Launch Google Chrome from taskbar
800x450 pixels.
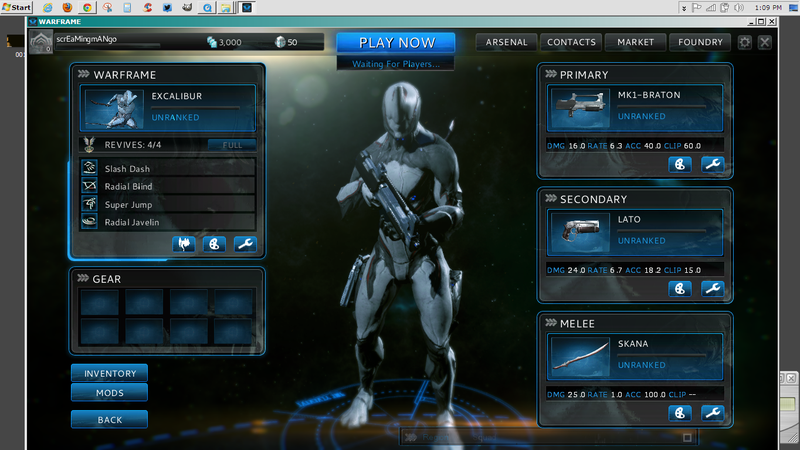click(x=87, y=8)
